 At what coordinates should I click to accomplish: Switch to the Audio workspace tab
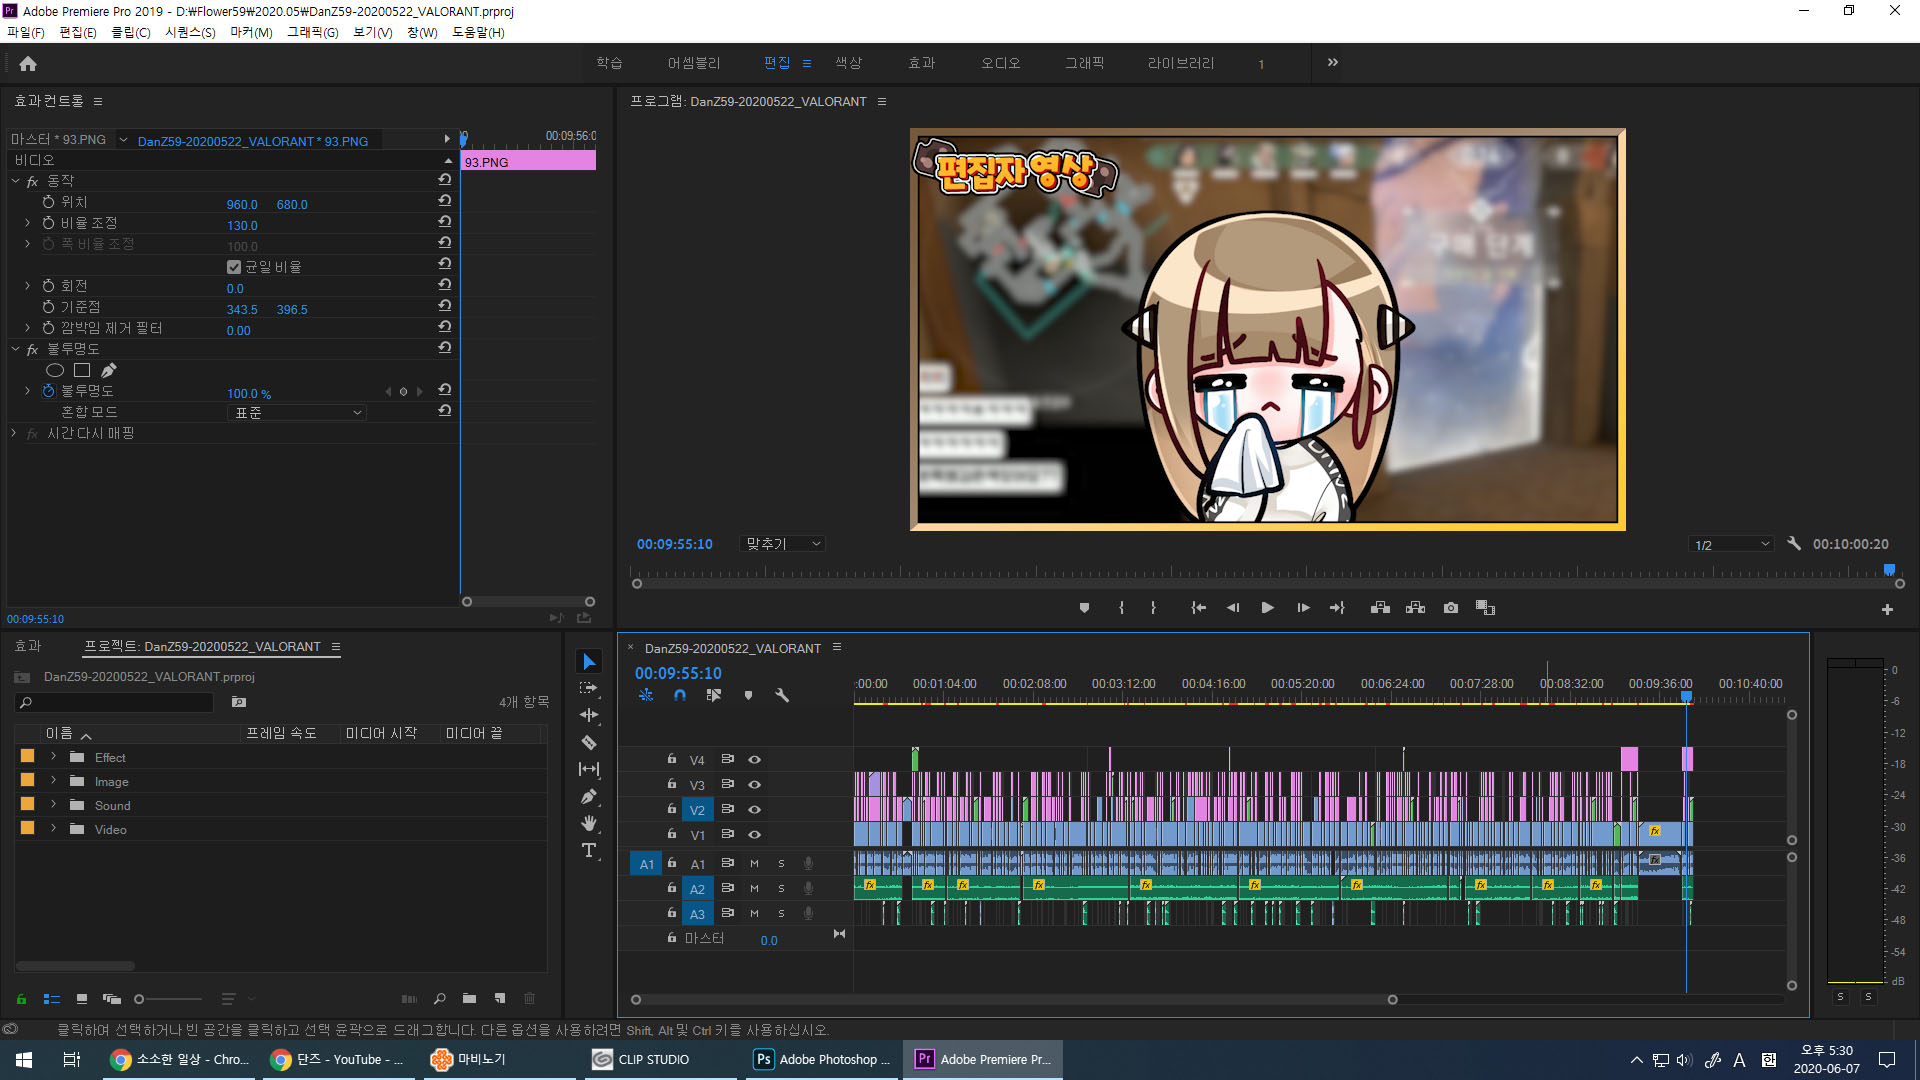click(x=1000, y=63)
